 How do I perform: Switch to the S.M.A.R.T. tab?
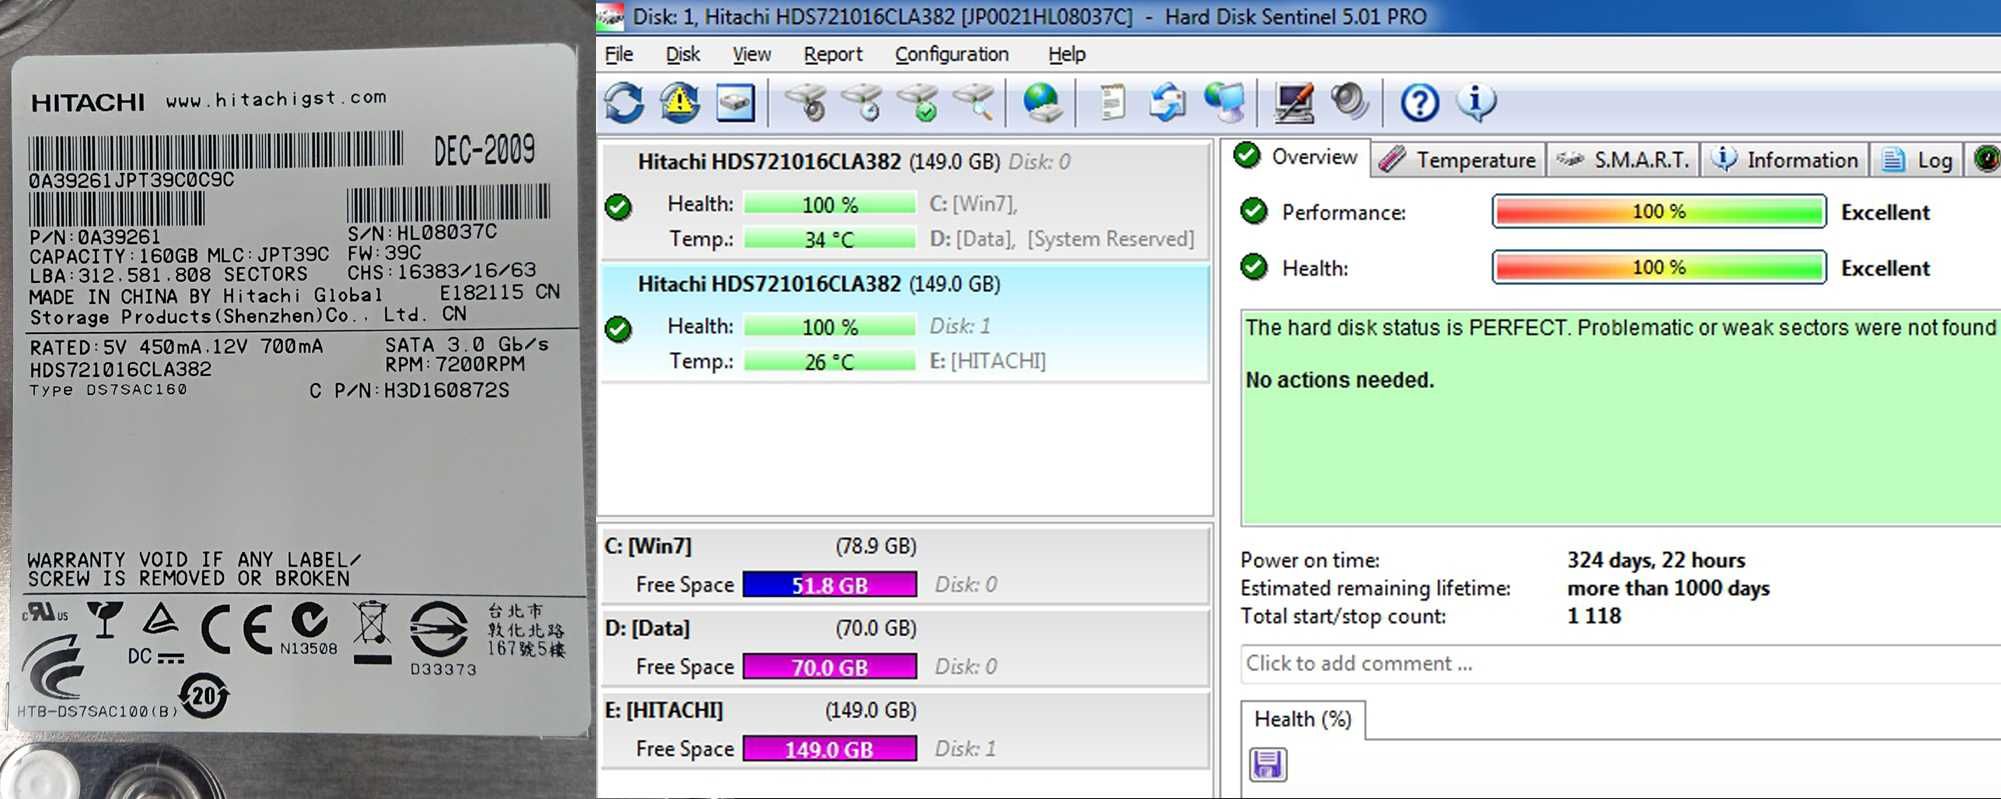[1623, 160]
